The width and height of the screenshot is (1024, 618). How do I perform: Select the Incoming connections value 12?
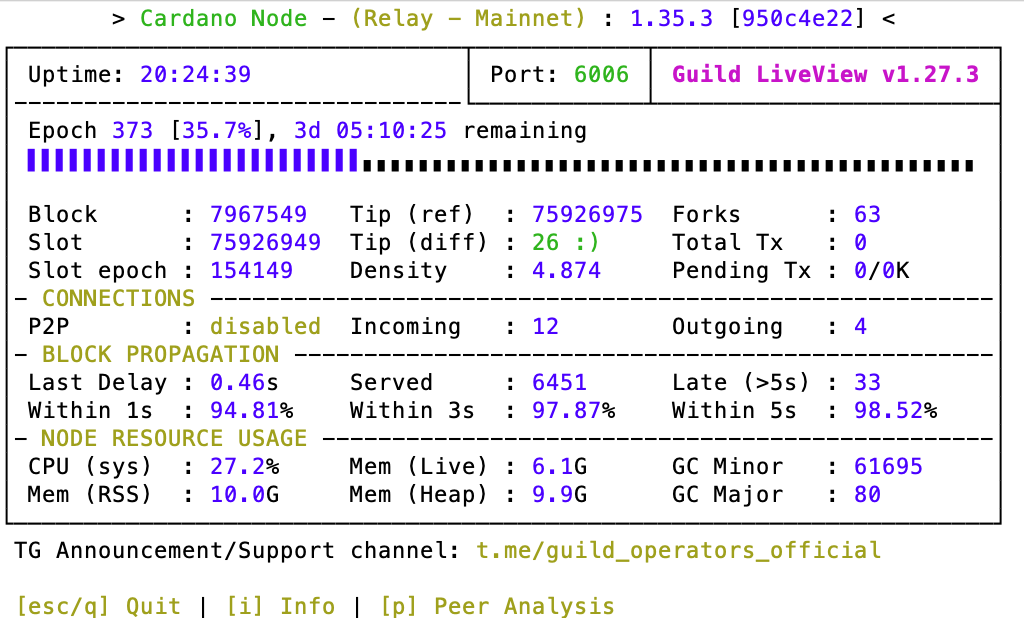(545, 326)
